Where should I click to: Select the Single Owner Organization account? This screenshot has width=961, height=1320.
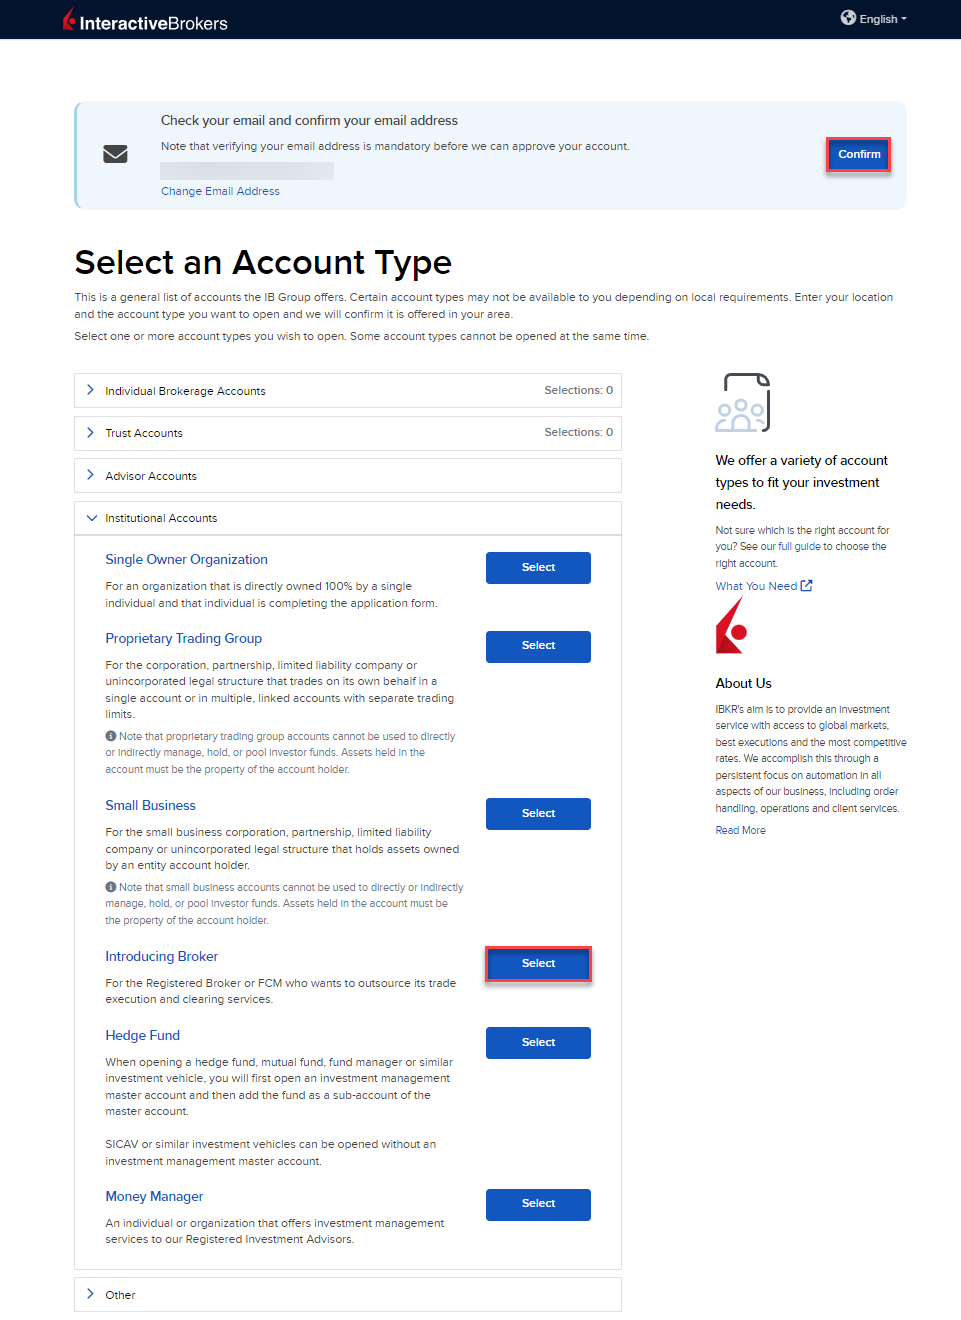538,568
